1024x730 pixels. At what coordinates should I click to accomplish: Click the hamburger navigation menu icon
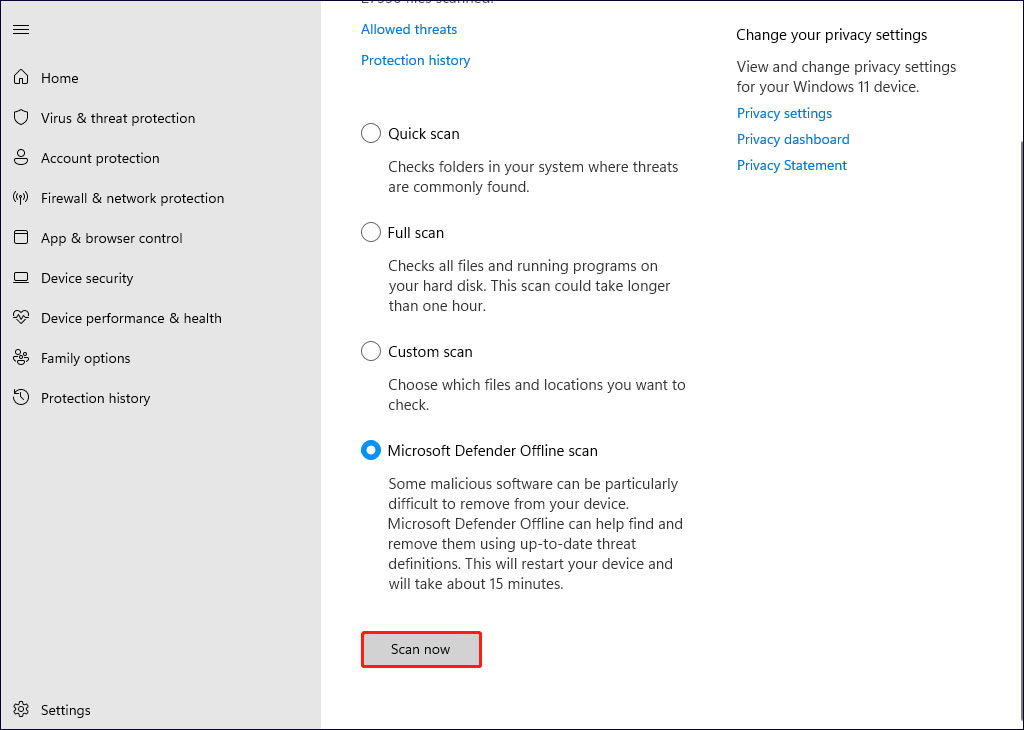[21, 30]
